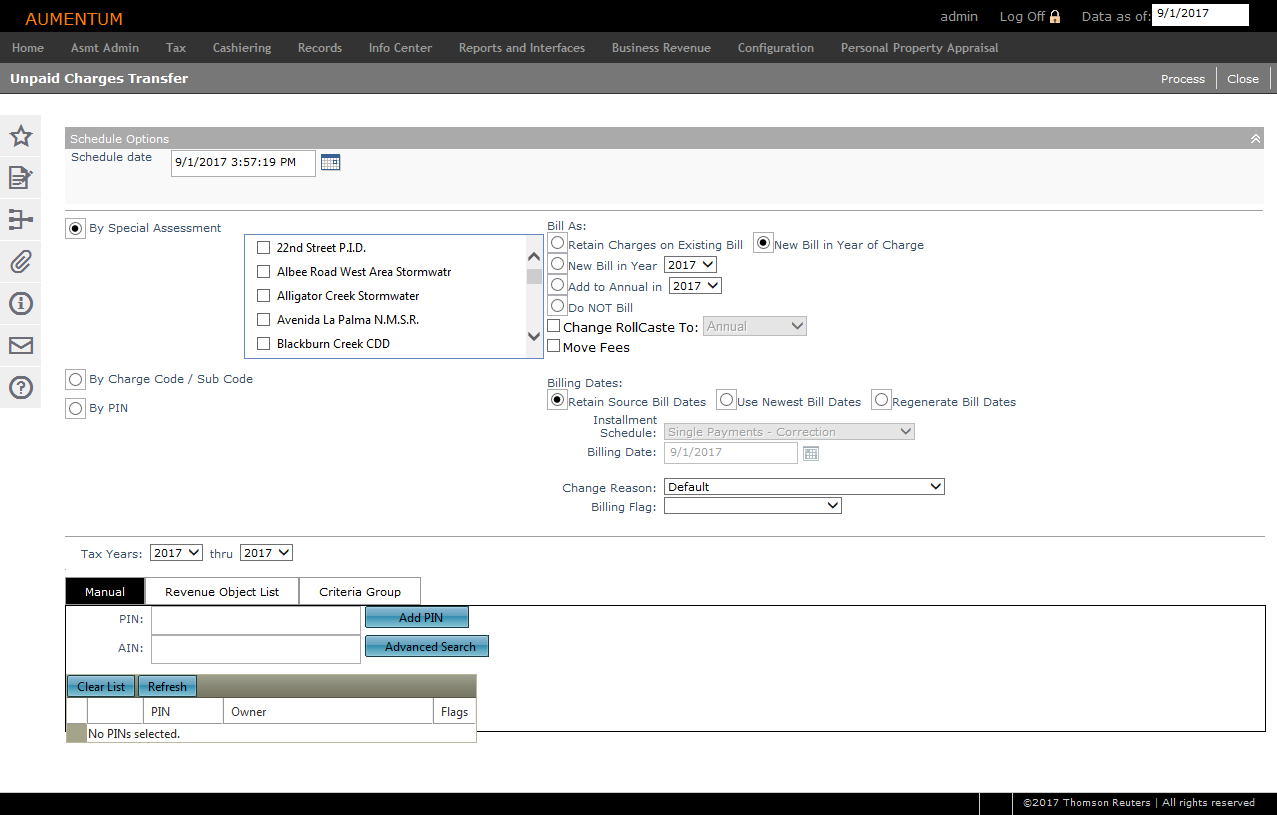The image size is (1277, 815).
Task: Open the Configuration menu
Action: tap(776, 48)
